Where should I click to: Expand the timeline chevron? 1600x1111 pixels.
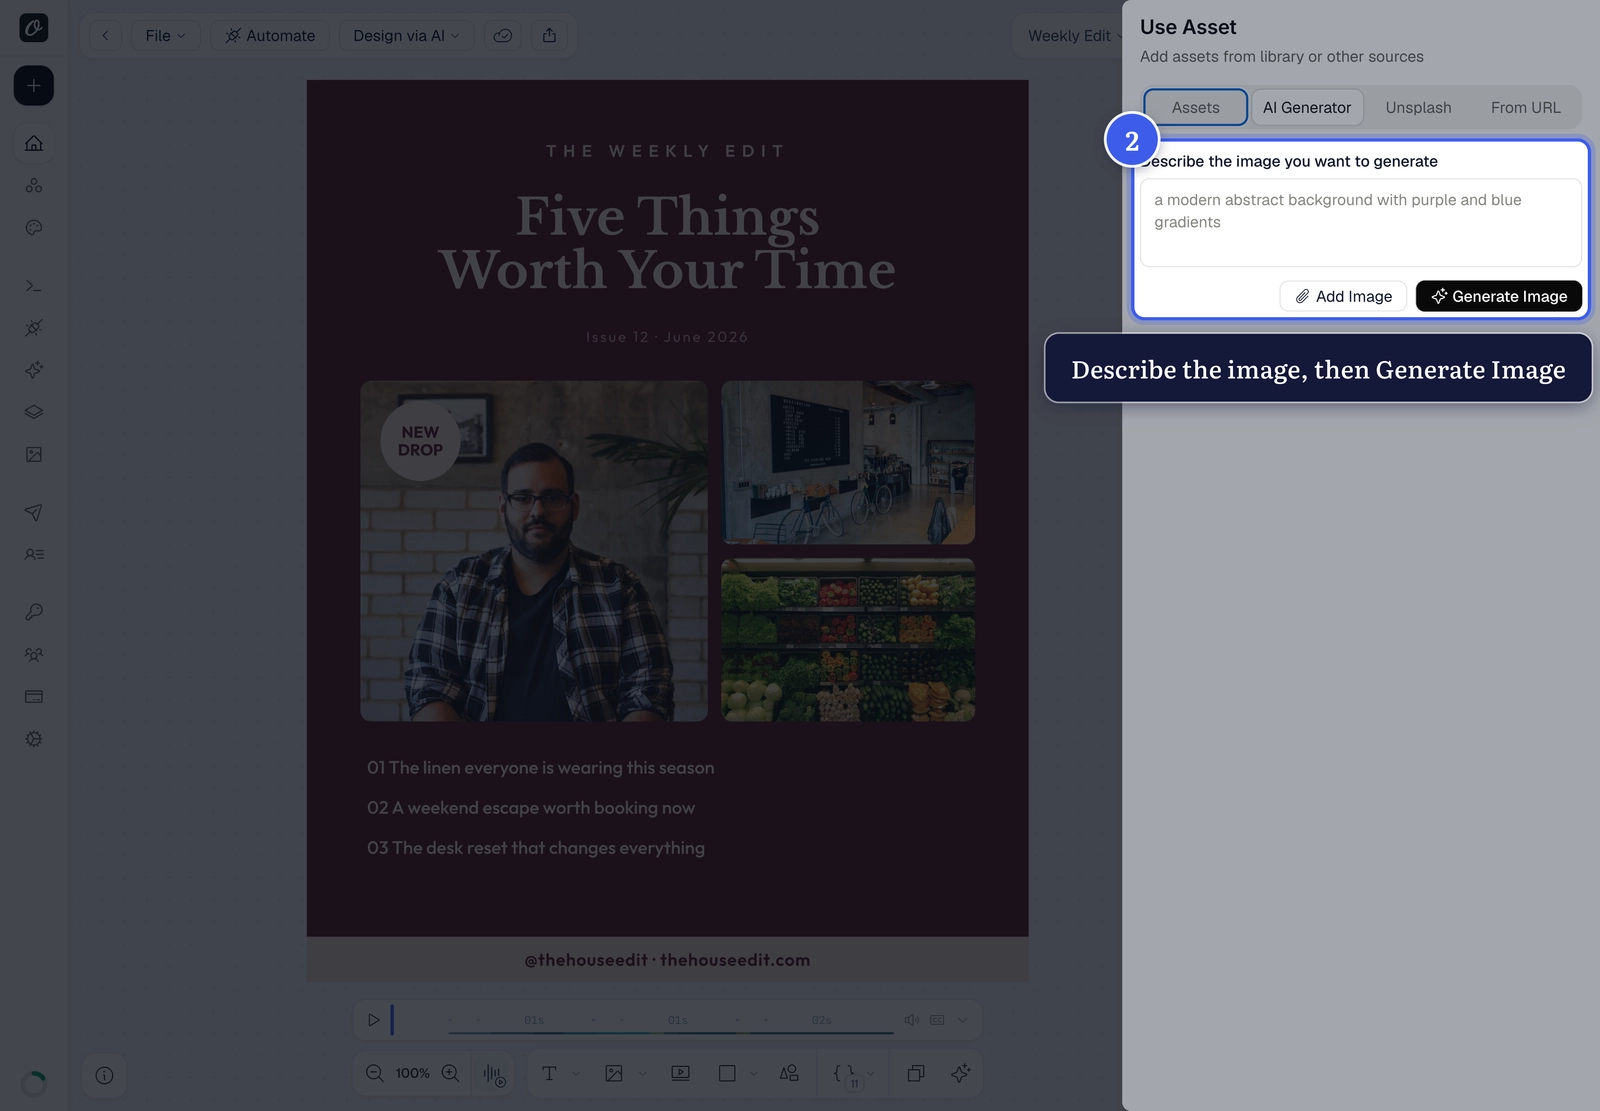(962, 1020)
